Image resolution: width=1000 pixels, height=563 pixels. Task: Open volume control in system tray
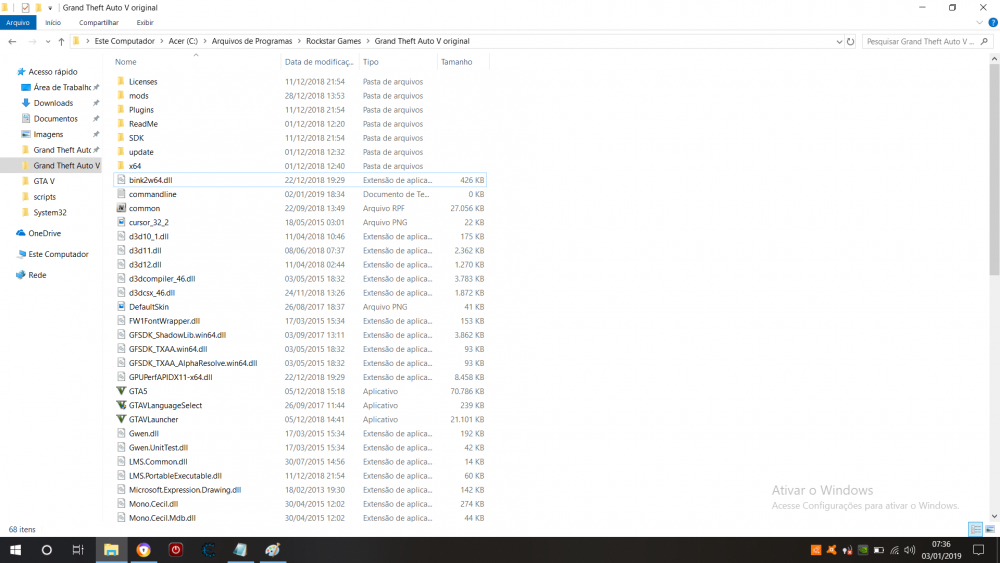pos(909,550)
